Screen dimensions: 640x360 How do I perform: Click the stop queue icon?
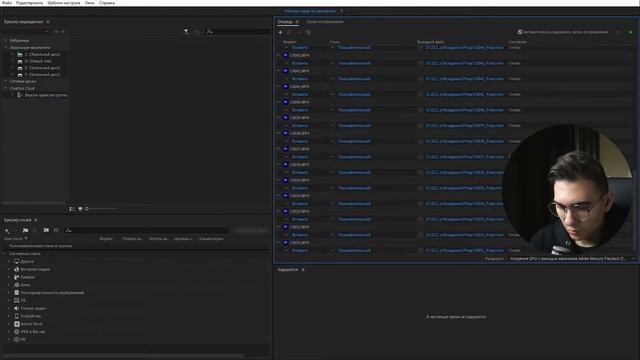(618, 32)
